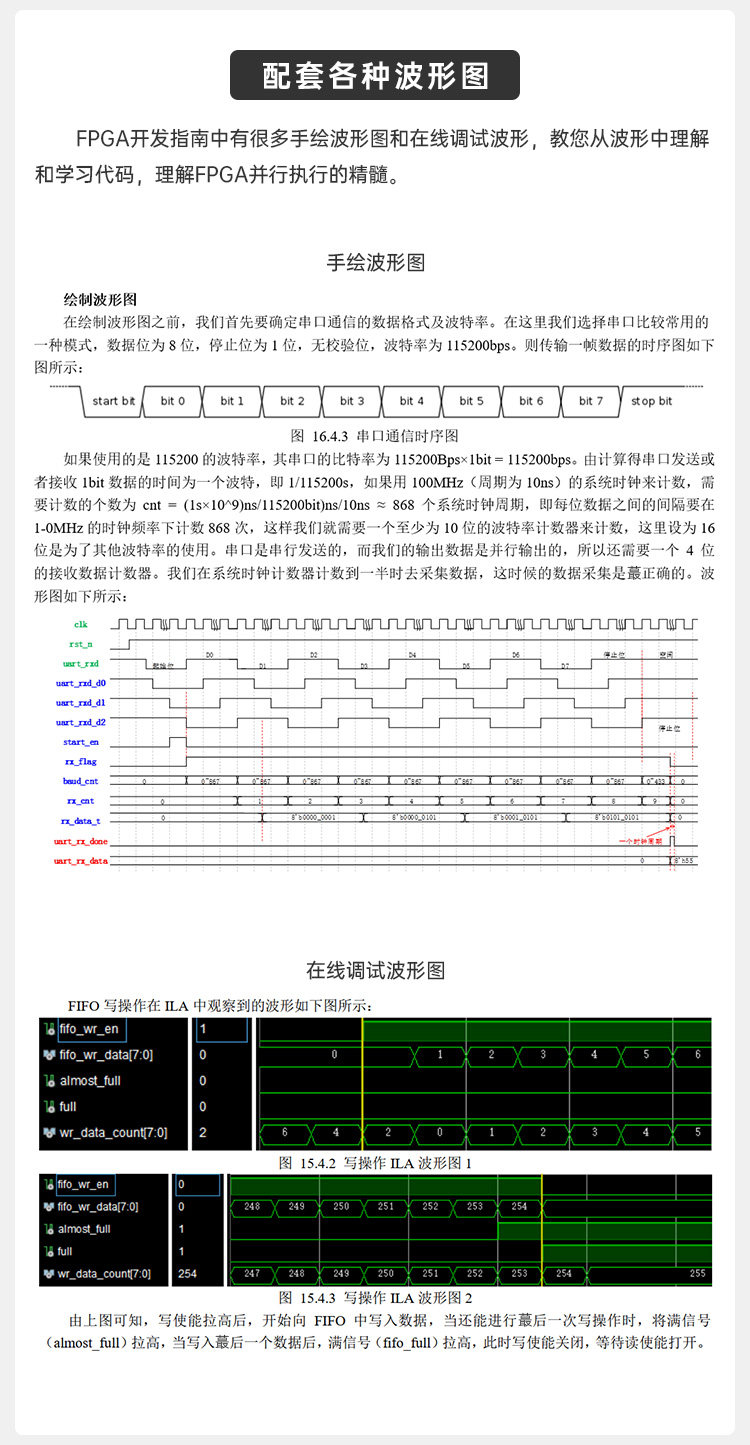750x1445 pixels.
Task: Click the fifo_wr_data segment 254 in waveform 2
Action: pos(519,1207)
